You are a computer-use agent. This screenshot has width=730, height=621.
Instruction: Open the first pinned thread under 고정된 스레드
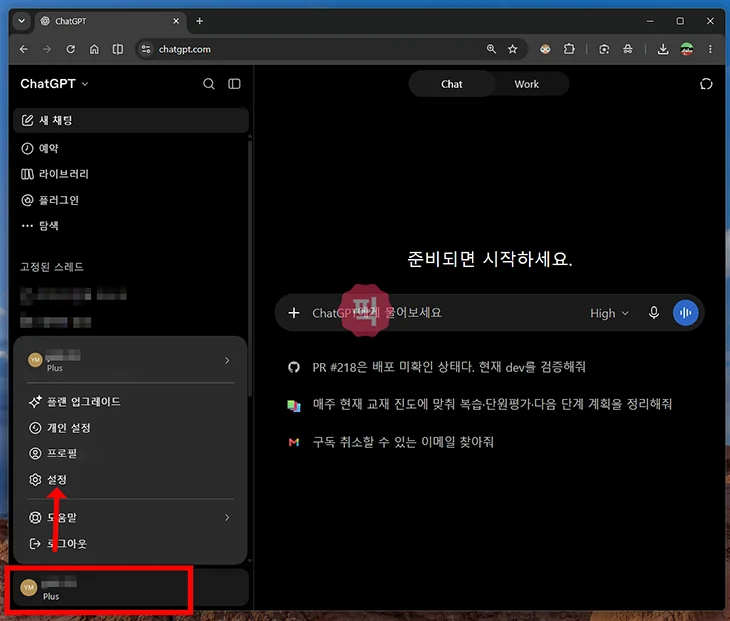click(73, 294)
